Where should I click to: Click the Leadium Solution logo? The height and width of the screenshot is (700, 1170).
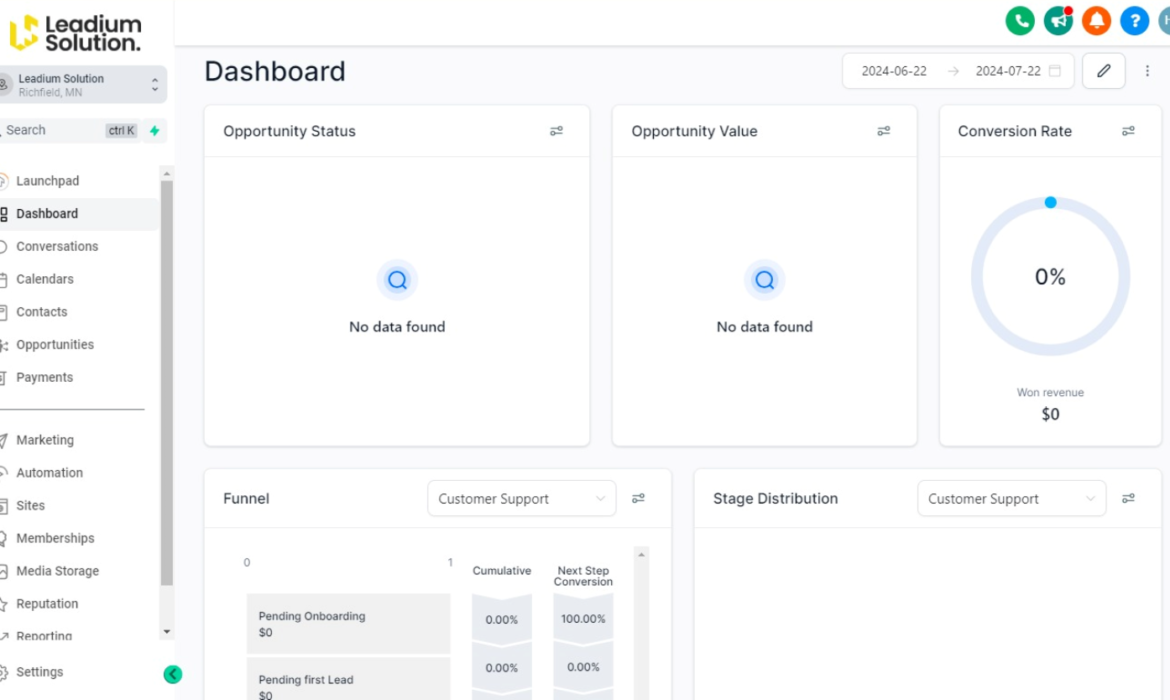75,33
